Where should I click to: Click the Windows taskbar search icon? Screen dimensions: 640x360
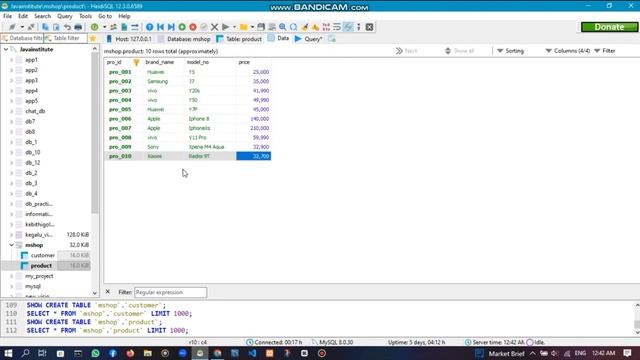coord(25,353)
